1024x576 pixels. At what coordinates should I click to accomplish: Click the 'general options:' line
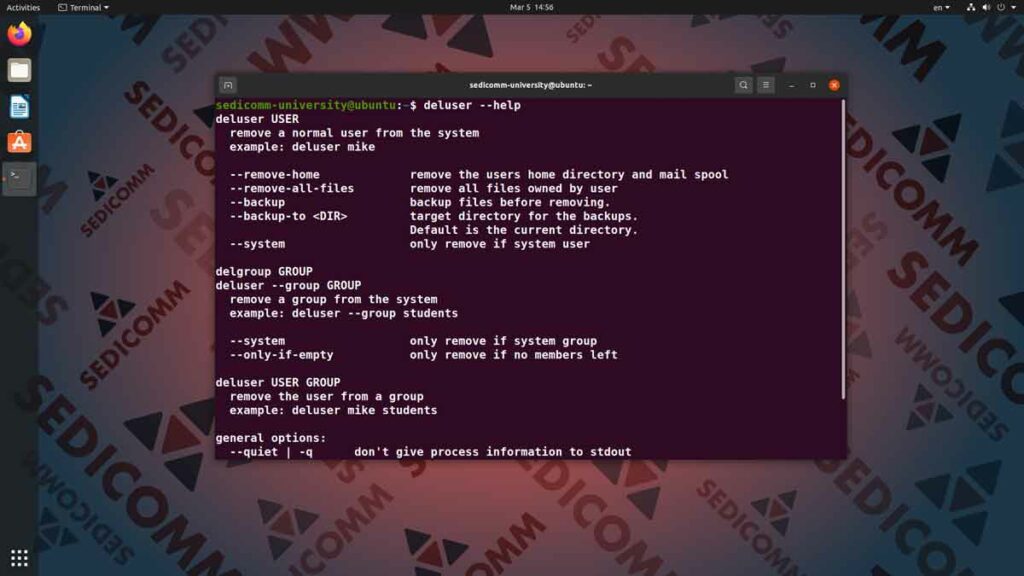270,438
